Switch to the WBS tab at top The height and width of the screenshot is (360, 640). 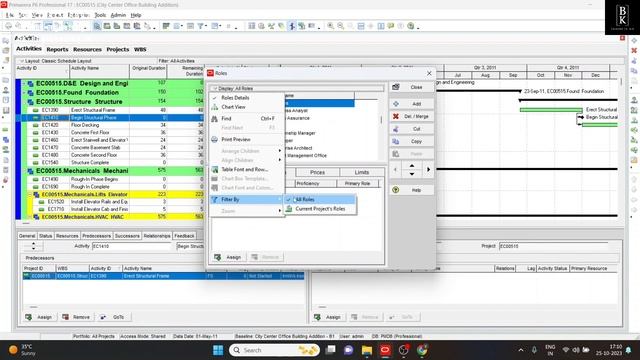coord(140,49)
